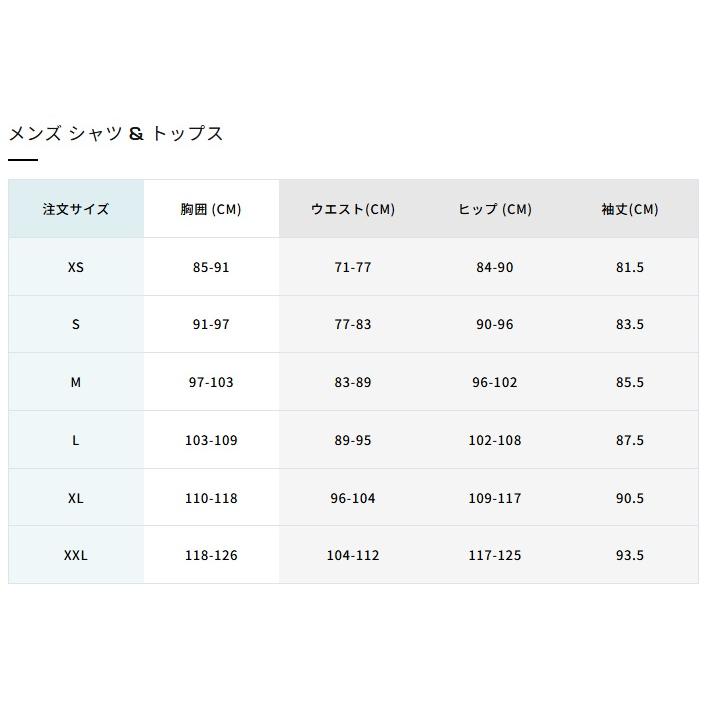
Task: Click waist value 83-89 for M
Action: 353,382
